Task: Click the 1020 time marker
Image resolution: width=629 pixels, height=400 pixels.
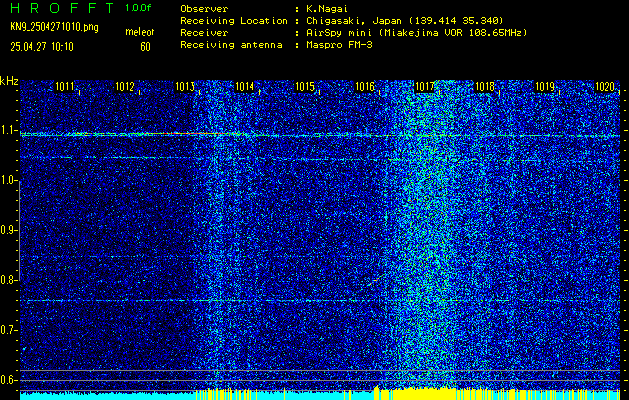Action: [605, 87]
